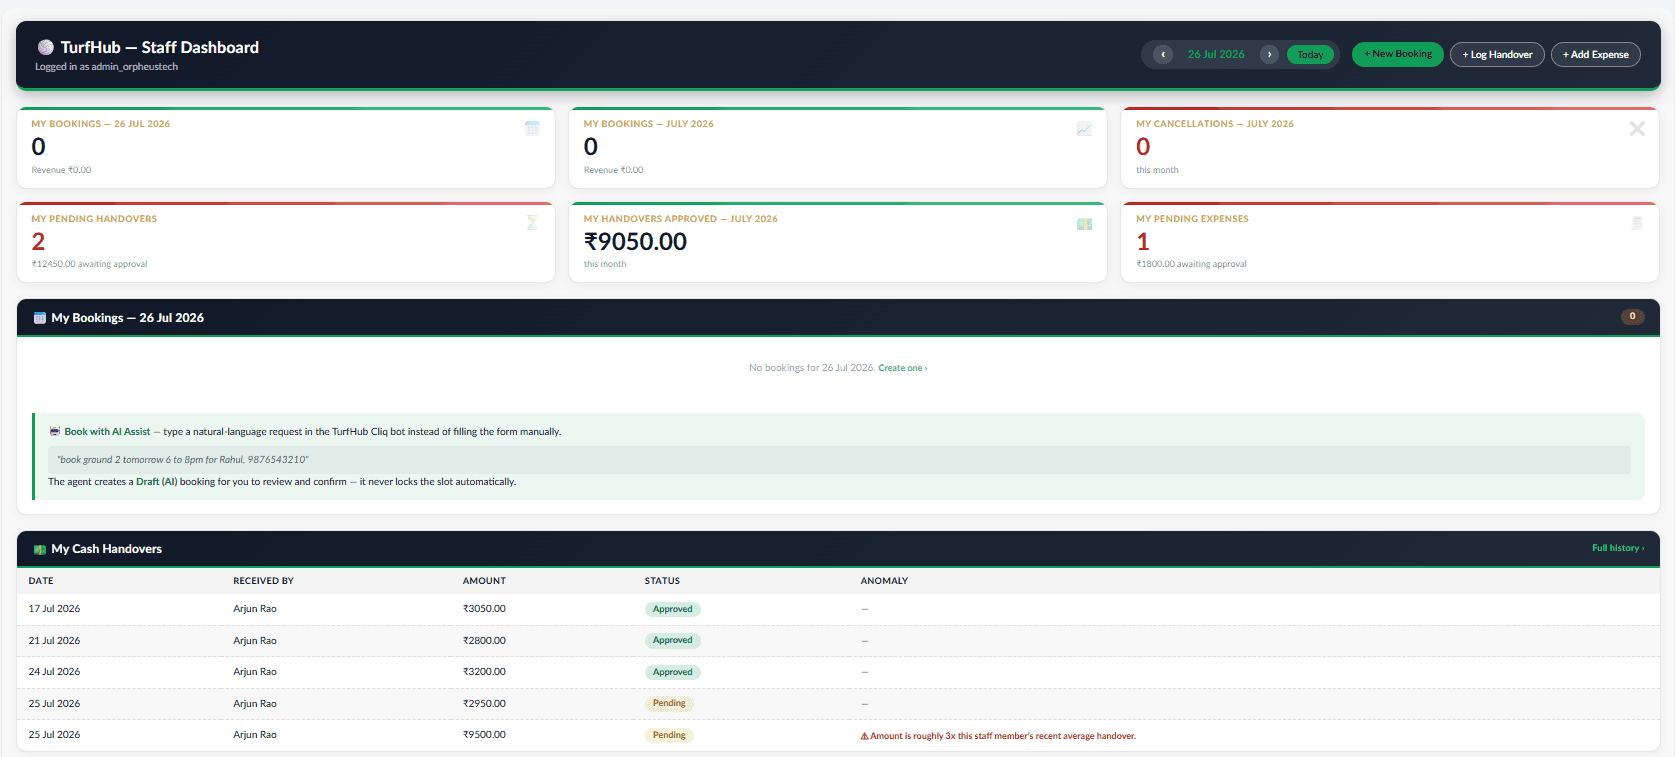This screenshot has width=1675, height=757.
Task: Open Full history link
Action: (x=1618, y=548)
